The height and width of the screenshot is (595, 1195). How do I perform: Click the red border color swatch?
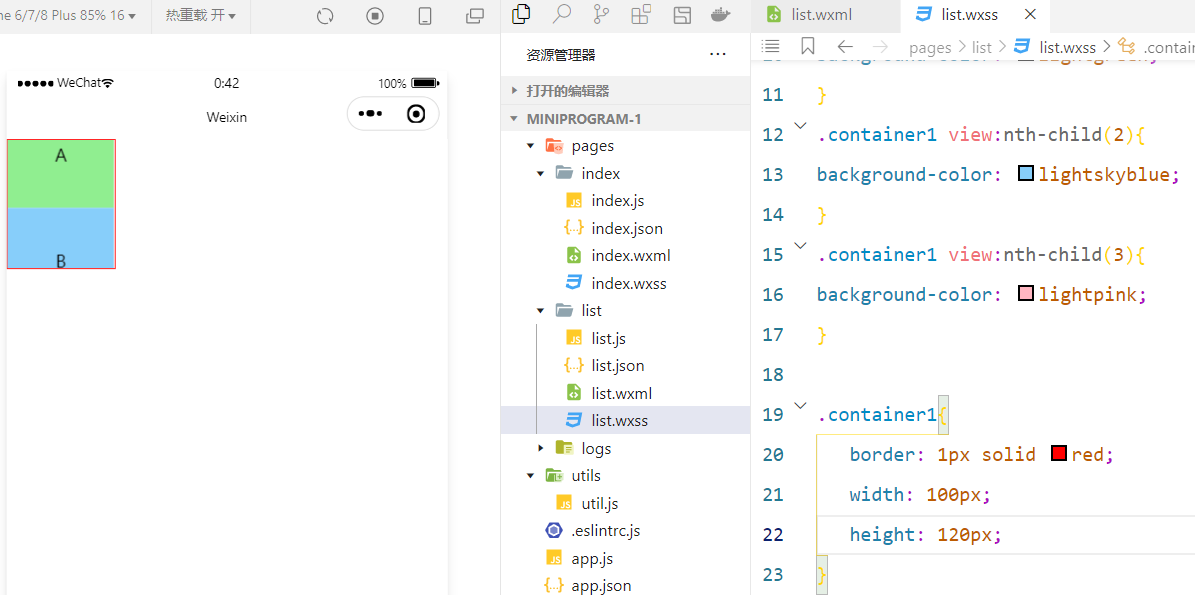1059,454
